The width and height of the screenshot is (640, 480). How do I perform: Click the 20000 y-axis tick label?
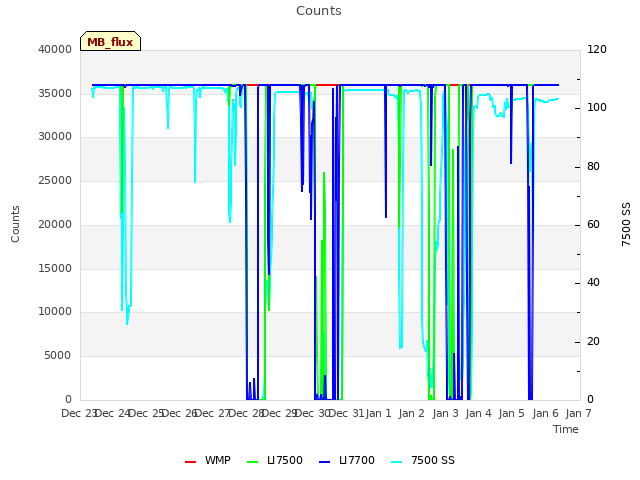coord(55,224)
